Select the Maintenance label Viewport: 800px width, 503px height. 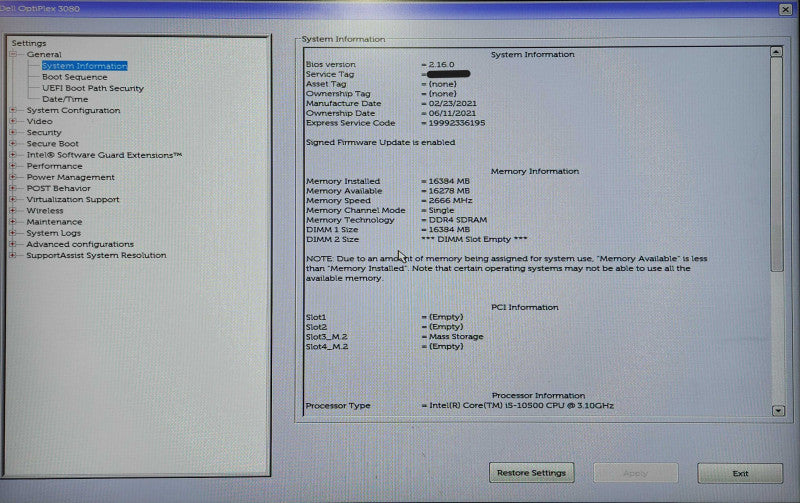tap(54, 222)
